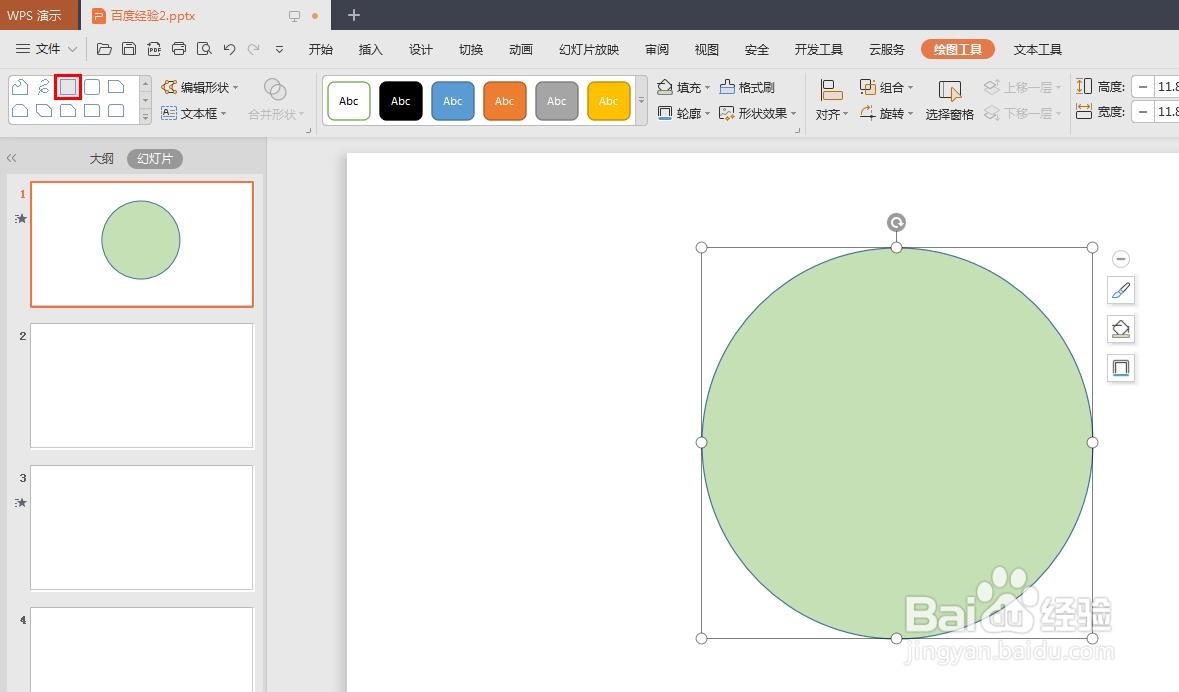Image resolution: width=1179 pixels, height=692 pixels.
Task: Click the Open folder icon in quick toolbar
Action: (x=105, y=49)
